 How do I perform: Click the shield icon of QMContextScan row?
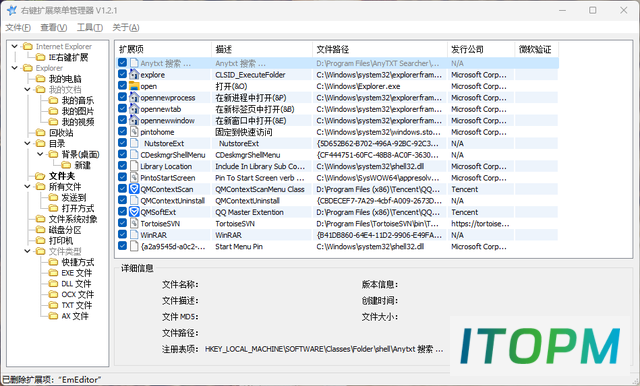134,189
